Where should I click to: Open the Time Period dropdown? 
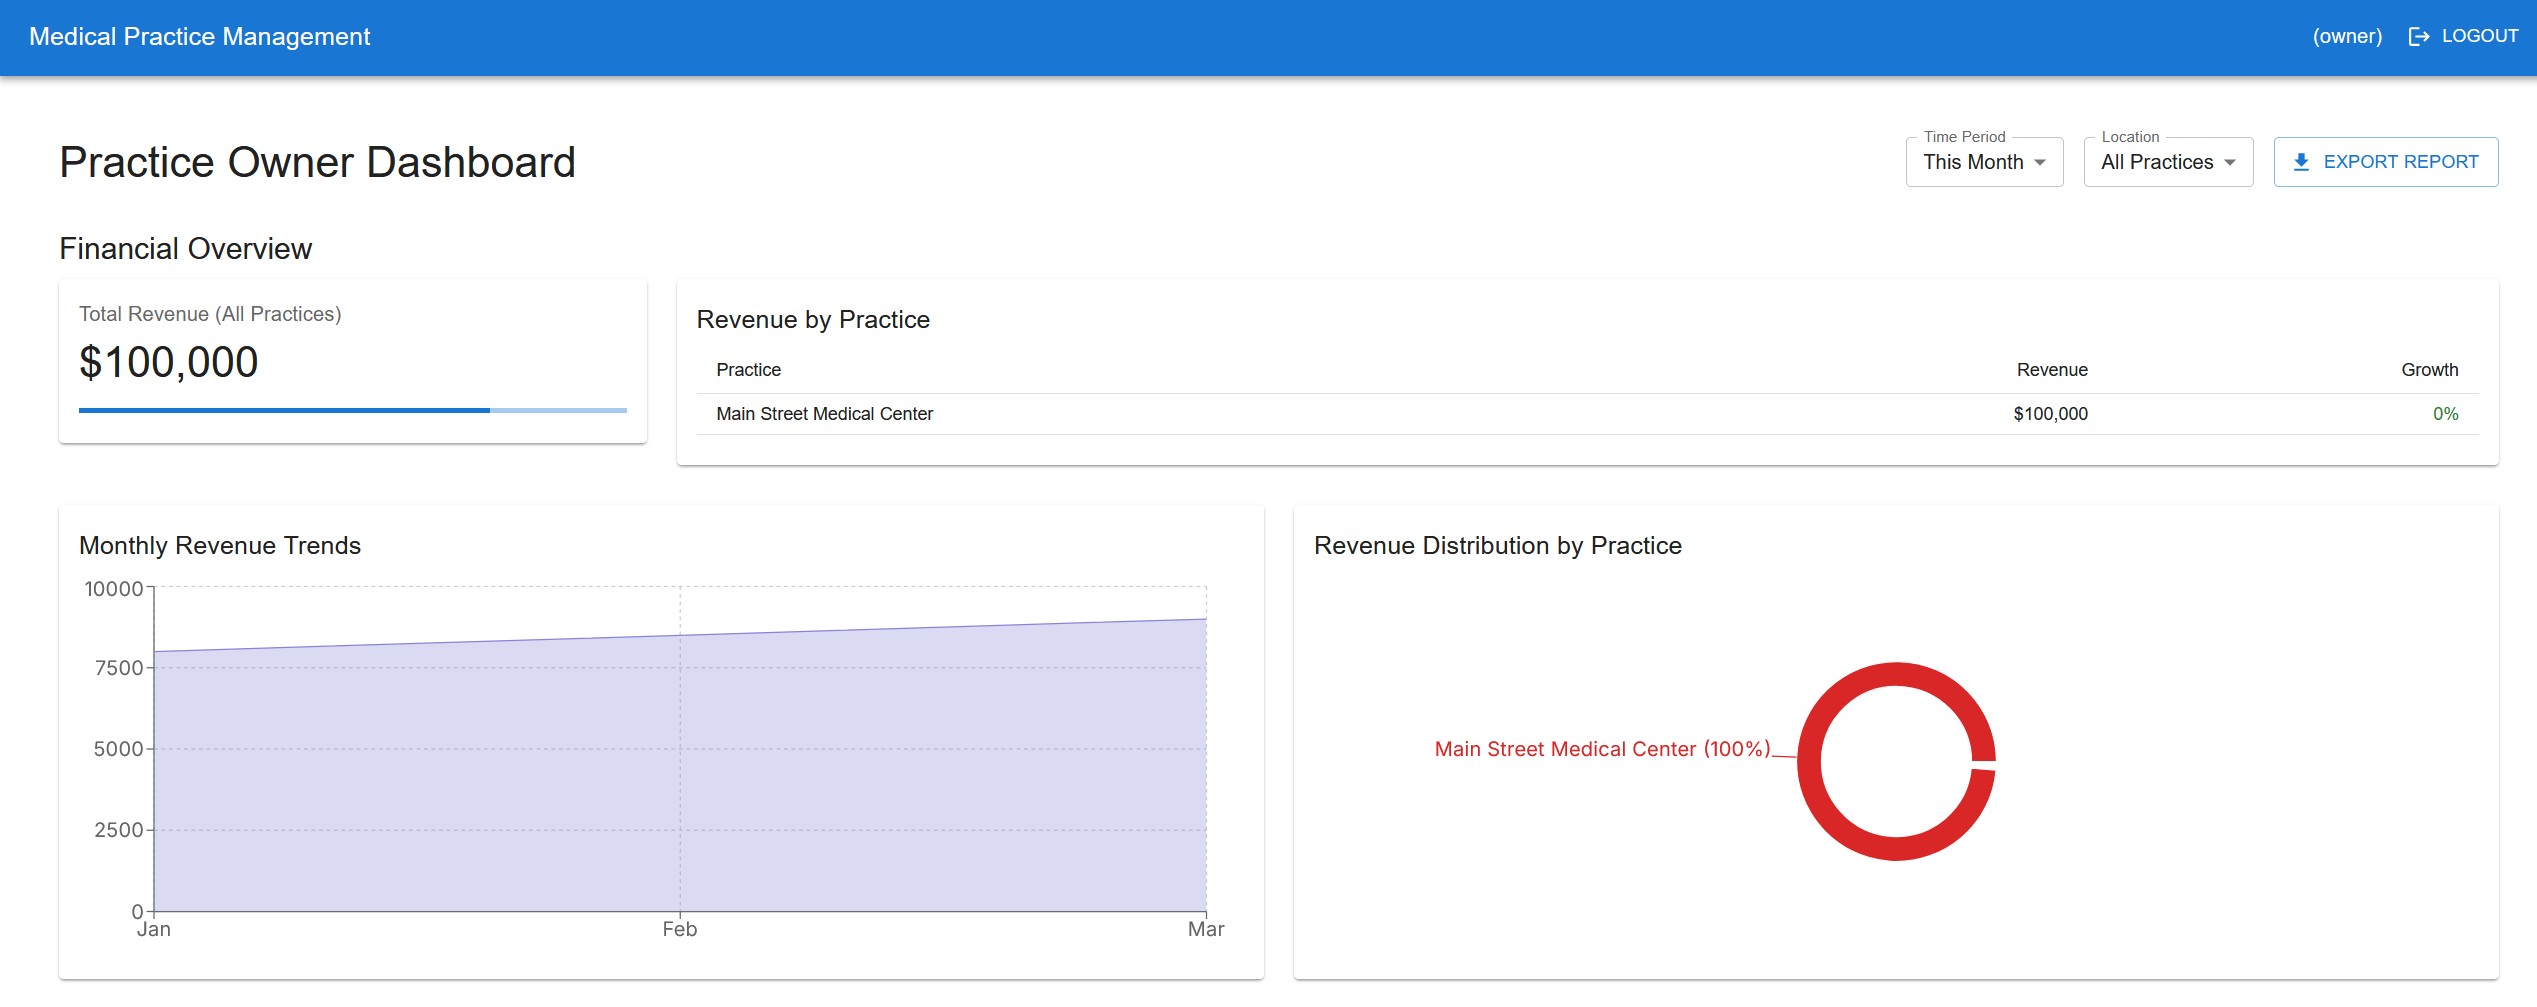tap(1983, 162)
